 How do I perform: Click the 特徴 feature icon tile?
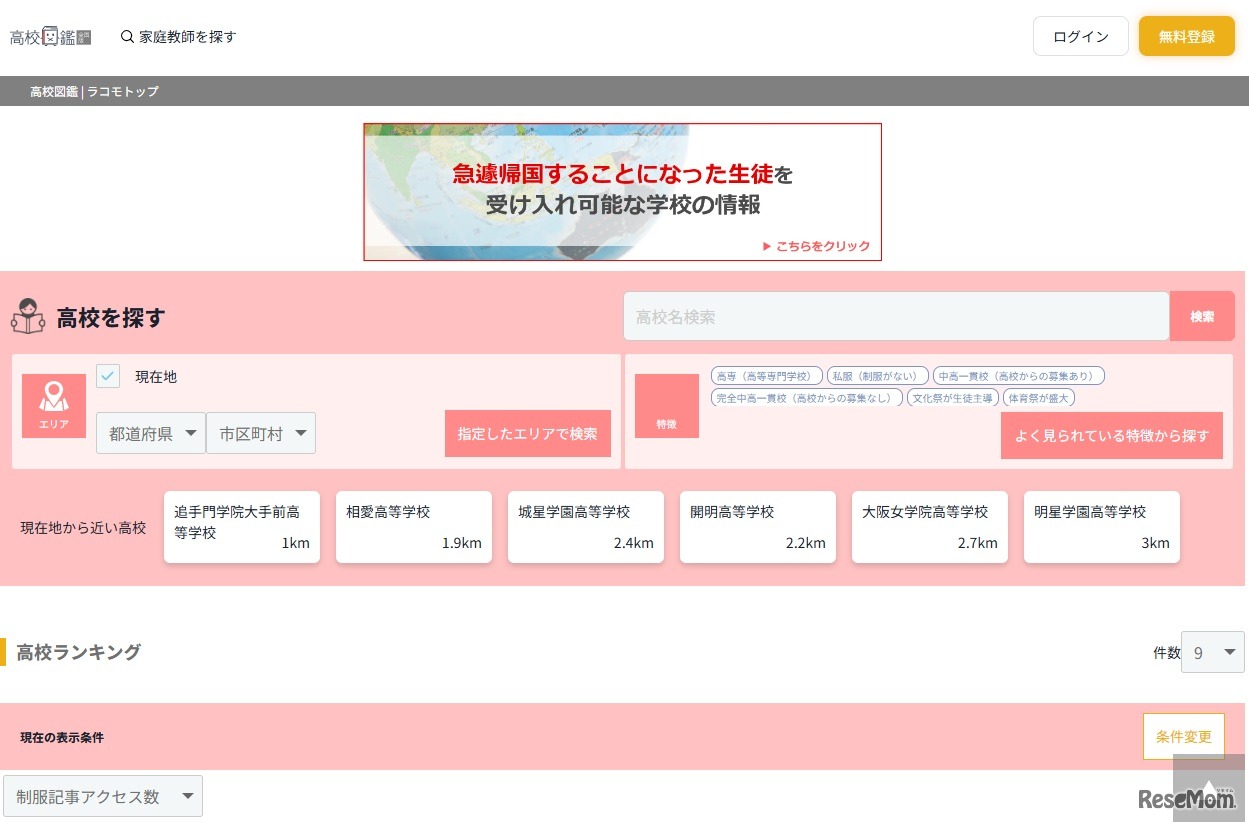[x=666, y=406]
